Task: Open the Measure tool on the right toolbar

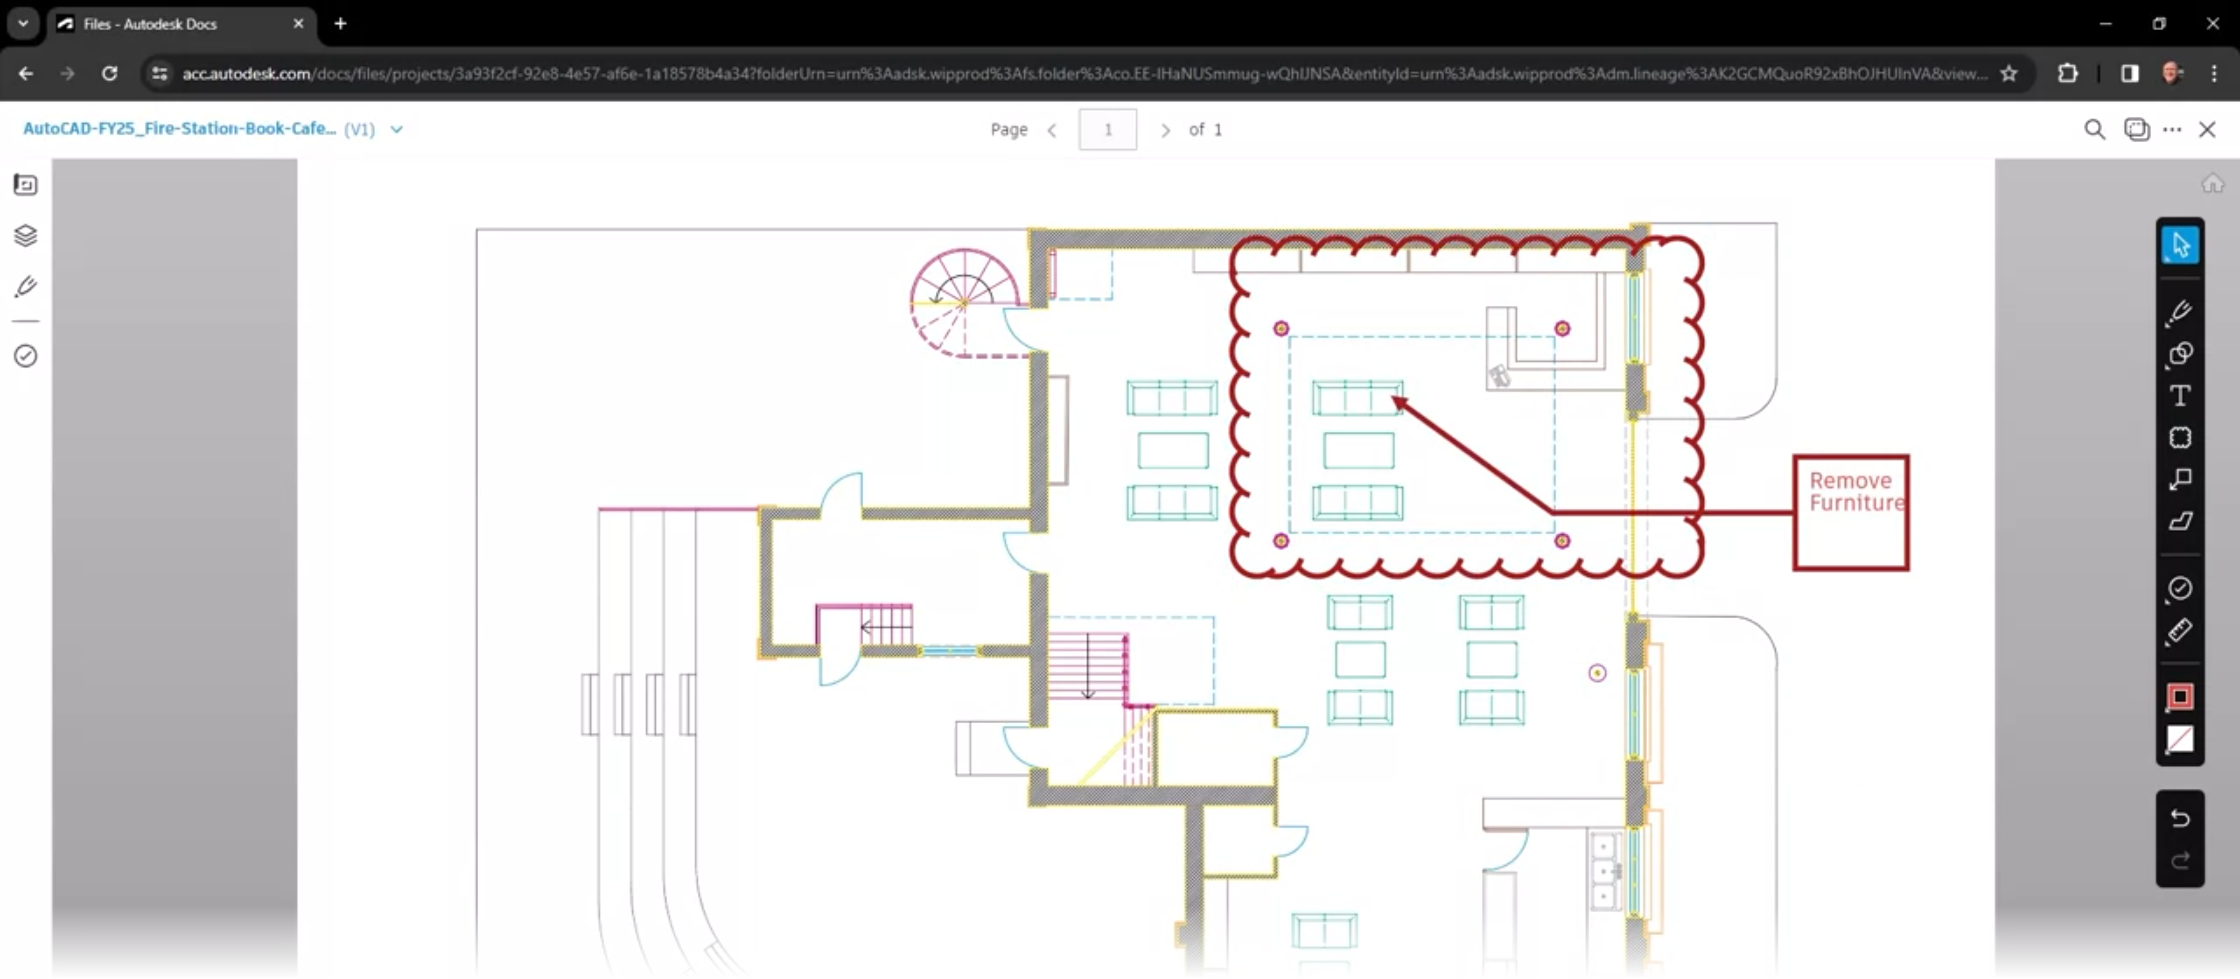Action: pos(2180,631)
